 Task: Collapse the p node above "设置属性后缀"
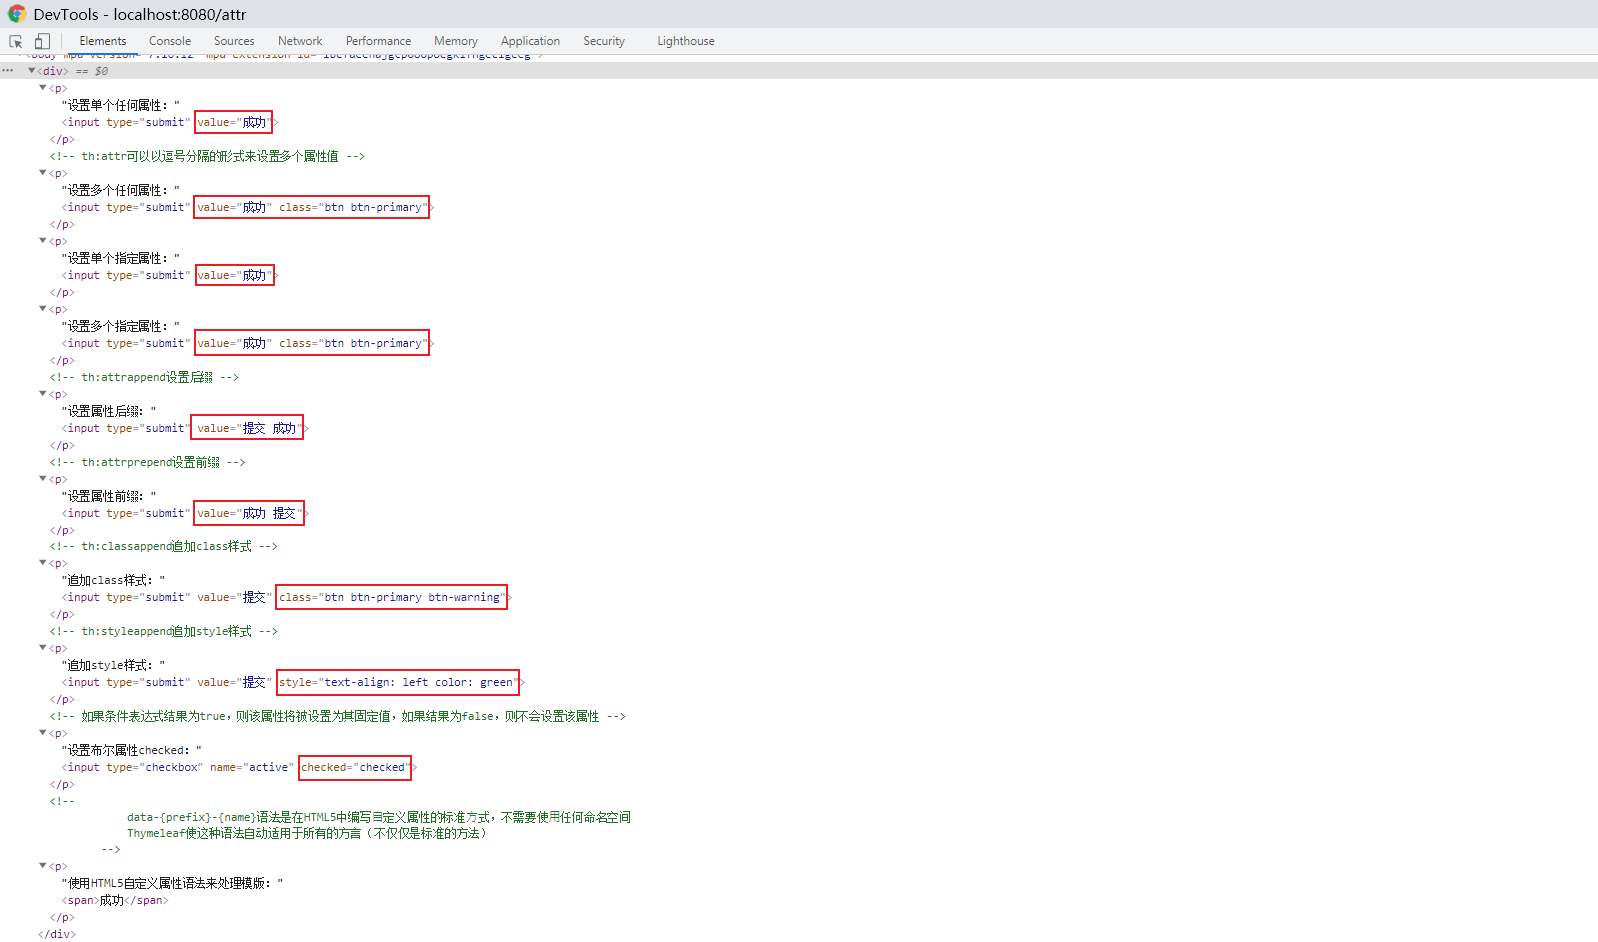tap(43, 394)
